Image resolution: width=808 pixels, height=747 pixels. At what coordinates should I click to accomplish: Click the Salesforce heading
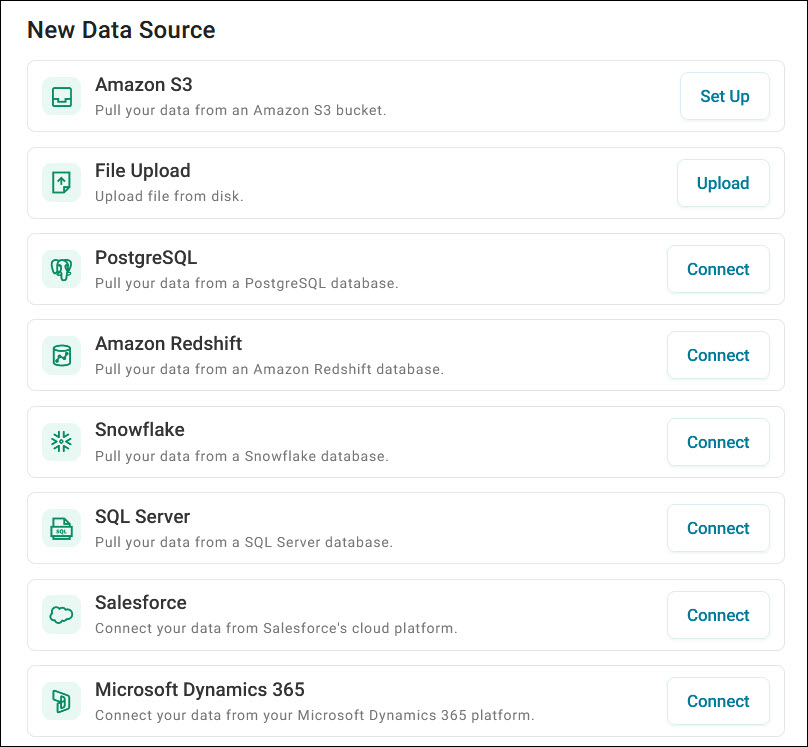(141, 603)
